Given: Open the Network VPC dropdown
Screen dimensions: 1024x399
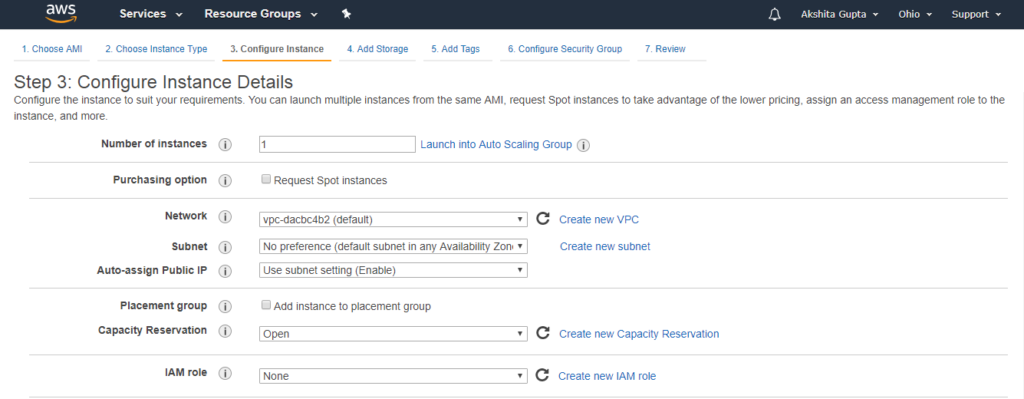Looking at the screenshot, I should pyautogui.click(x=393, y=219).
